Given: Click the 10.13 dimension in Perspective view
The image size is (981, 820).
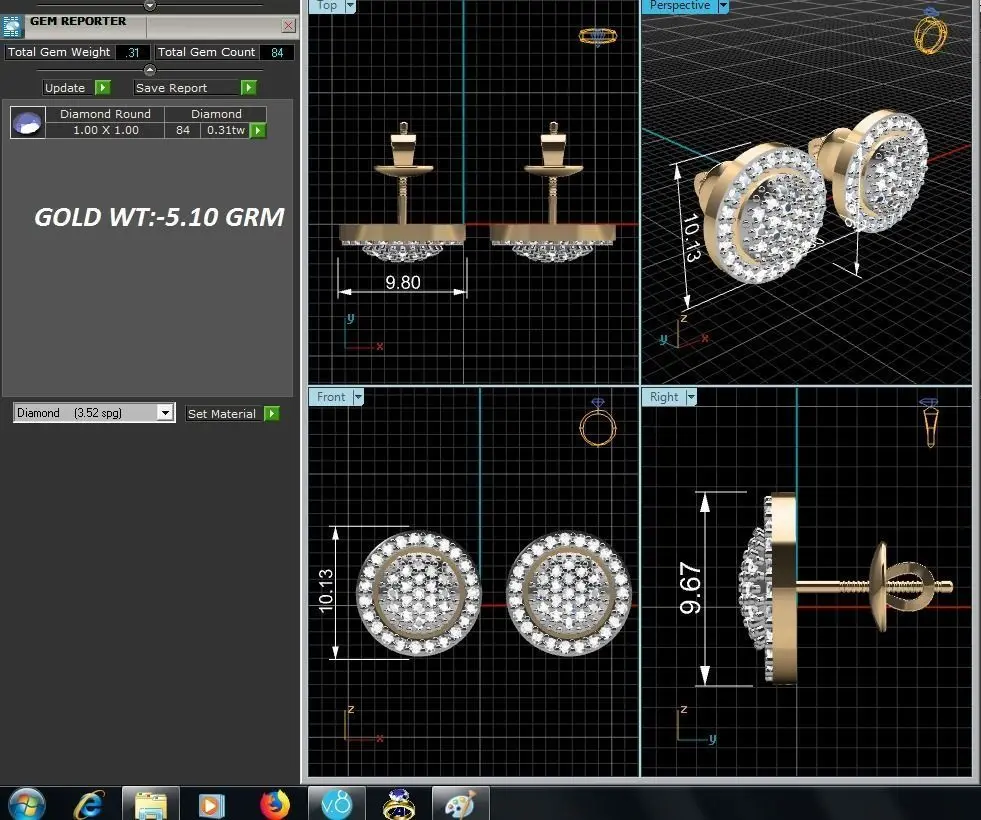Looking at the screenshot, I should (x=691, y=238).
